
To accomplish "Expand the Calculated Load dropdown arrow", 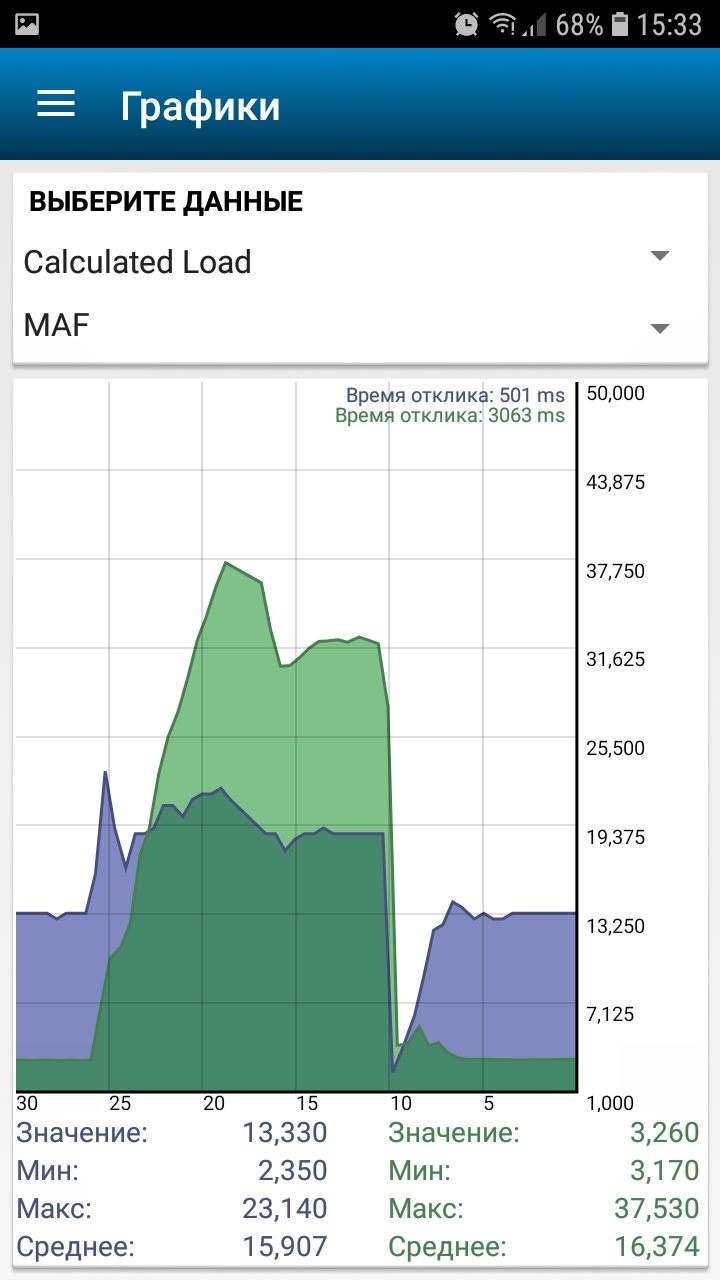I will click(x=659, y=256).
